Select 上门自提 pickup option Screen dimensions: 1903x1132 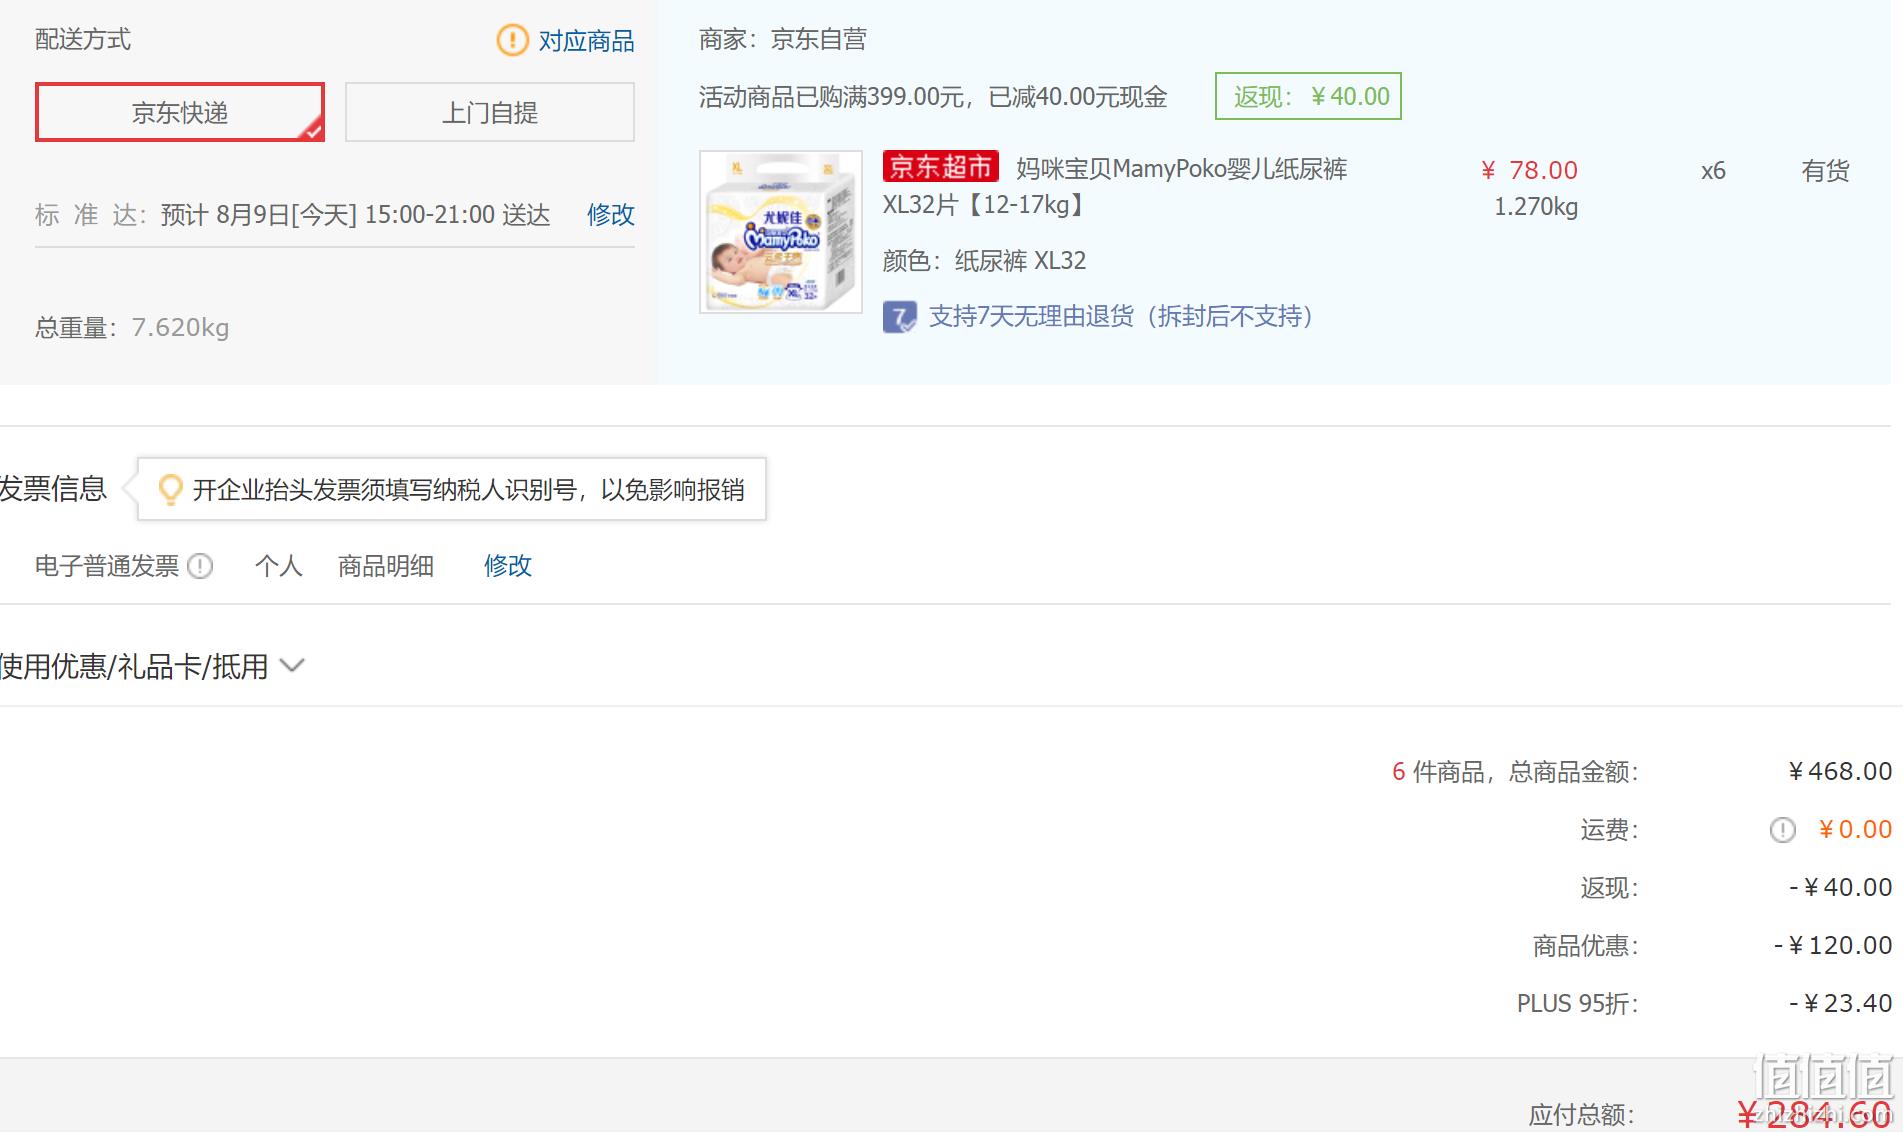[x=490, y=112]
